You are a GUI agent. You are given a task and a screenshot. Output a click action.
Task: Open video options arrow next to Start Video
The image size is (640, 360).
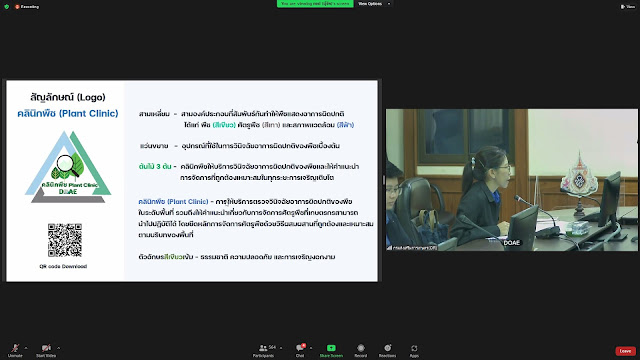[58, 348]
